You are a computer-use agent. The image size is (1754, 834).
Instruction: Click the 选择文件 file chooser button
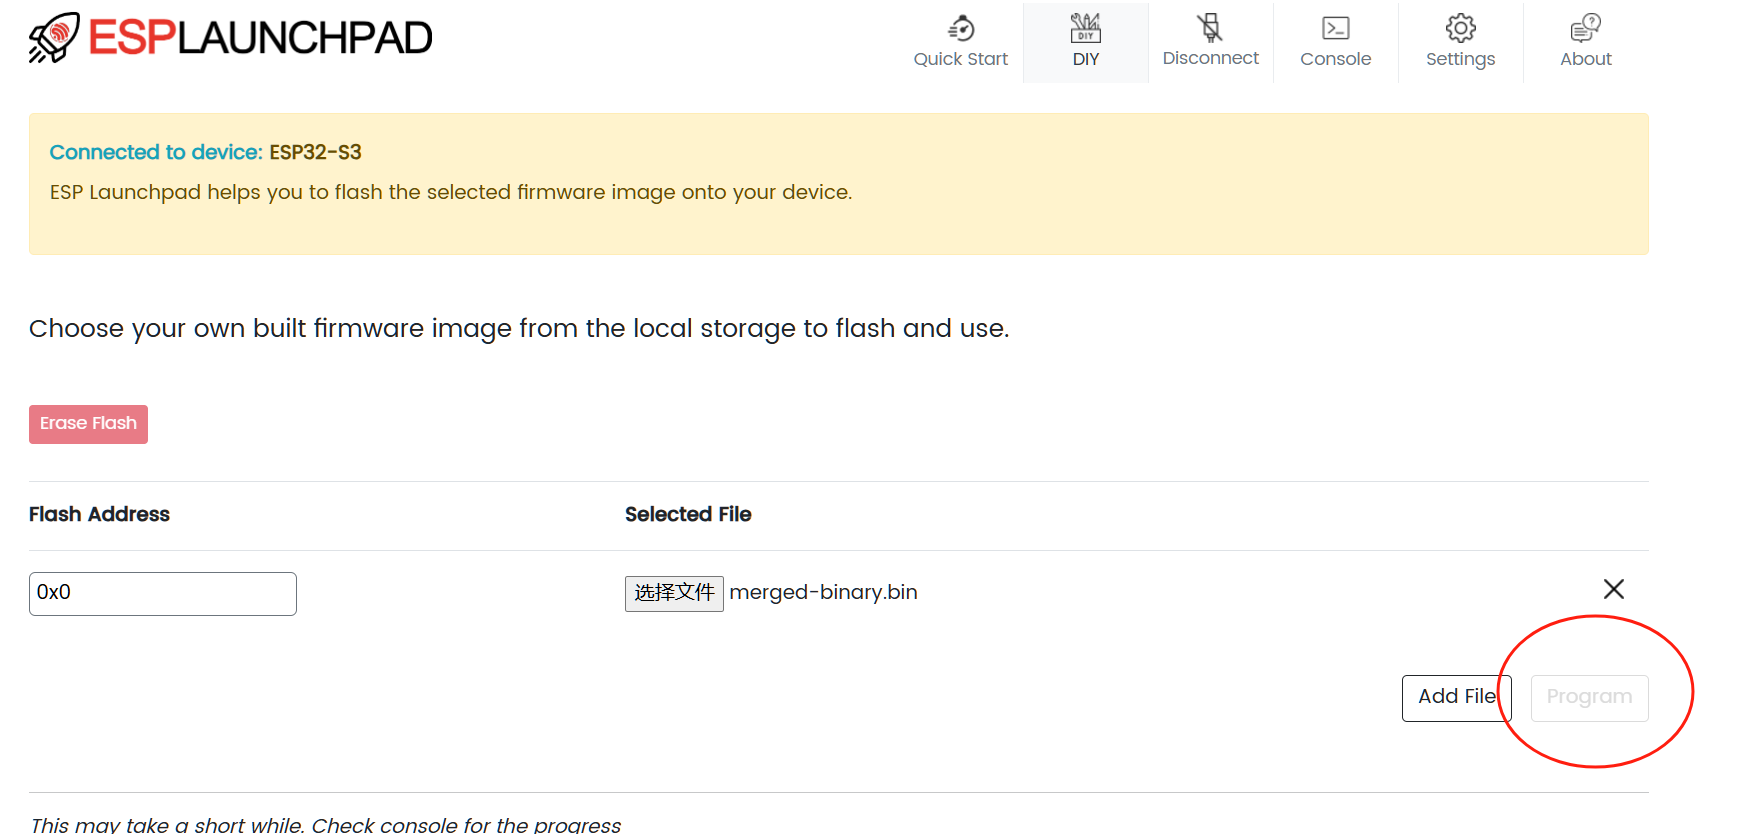pos(674,593)
